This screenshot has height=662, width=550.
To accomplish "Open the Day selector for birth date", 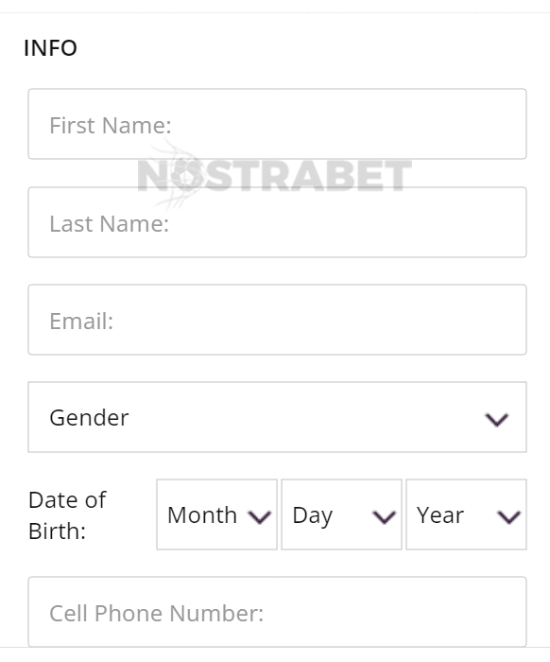I will 341,514.
